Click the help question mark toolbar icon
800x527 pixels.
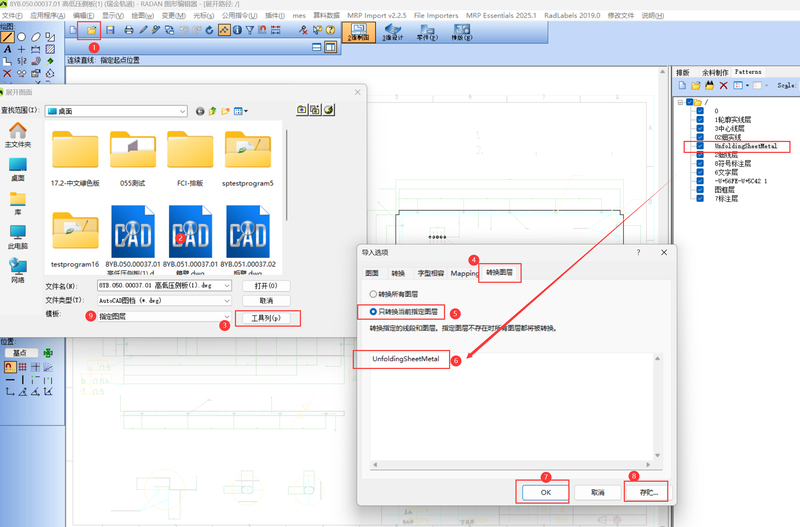click(329, 30)
